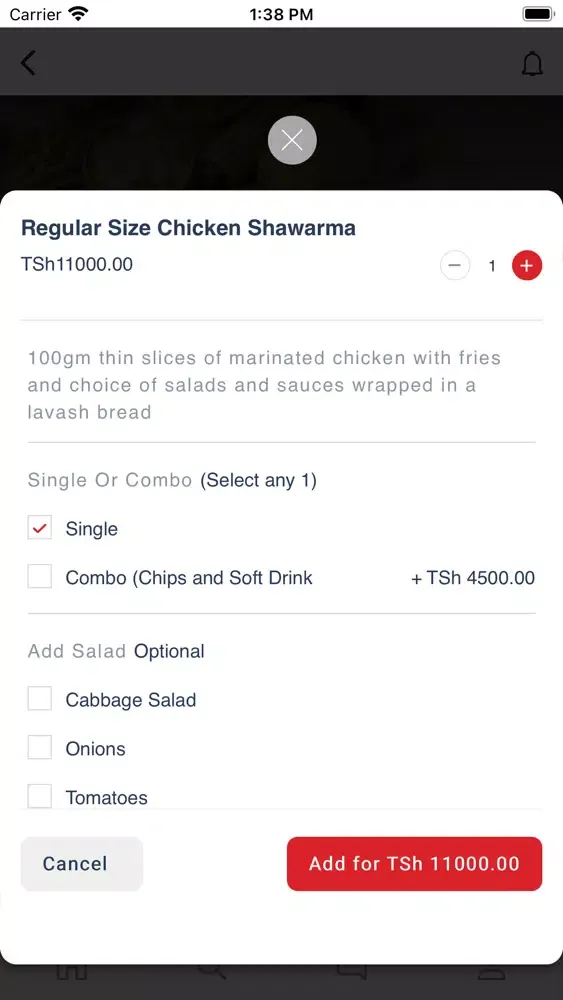
Task: Close the item popup with X
Action: click(x=292, y=140)
